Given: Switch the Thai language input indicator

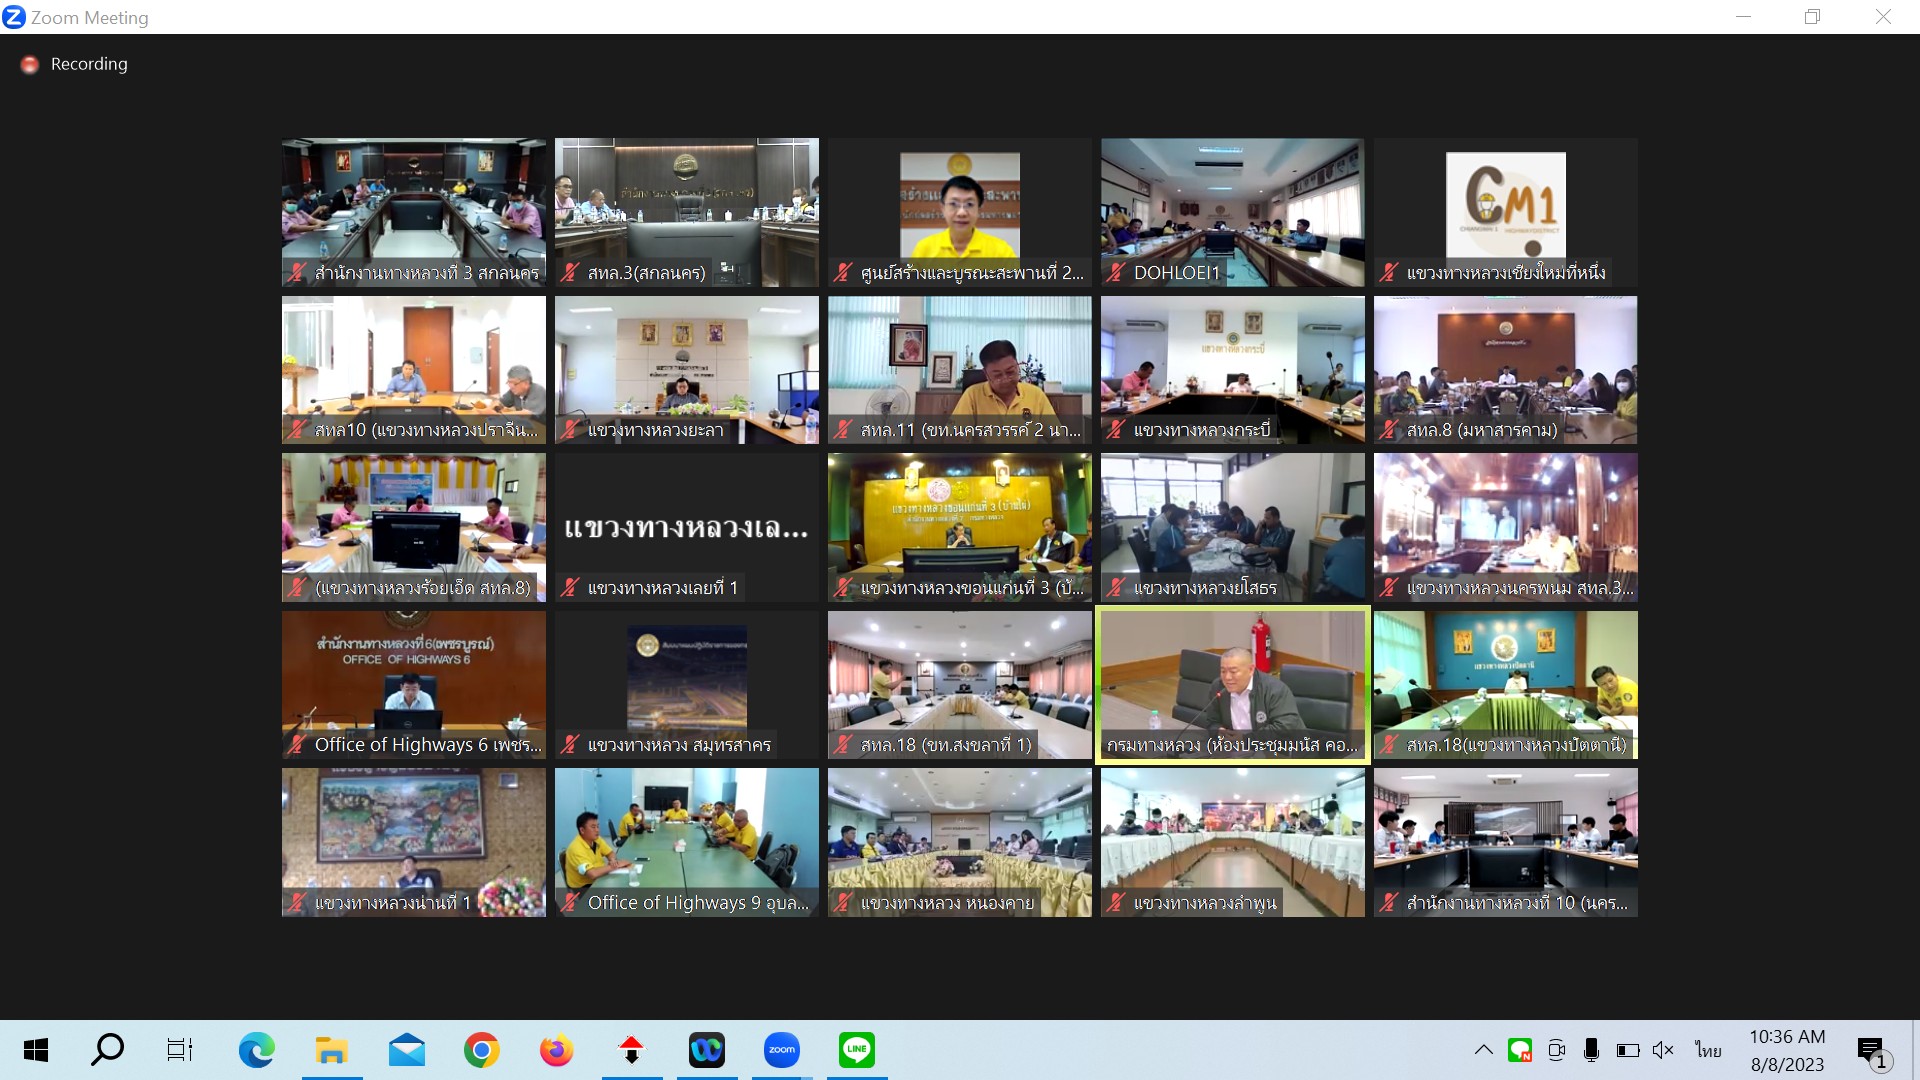Looking at the screenshot, I should click(x=1708, y=1050).
